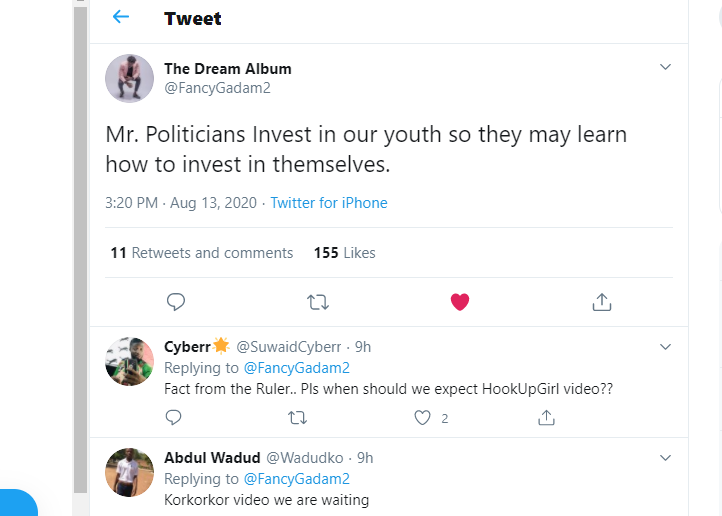Open more options for Abdul Wadud's reply
Image resolution: width=722 pixels, height=516 pixels.
pyautogui.click(x=666, y=457)
